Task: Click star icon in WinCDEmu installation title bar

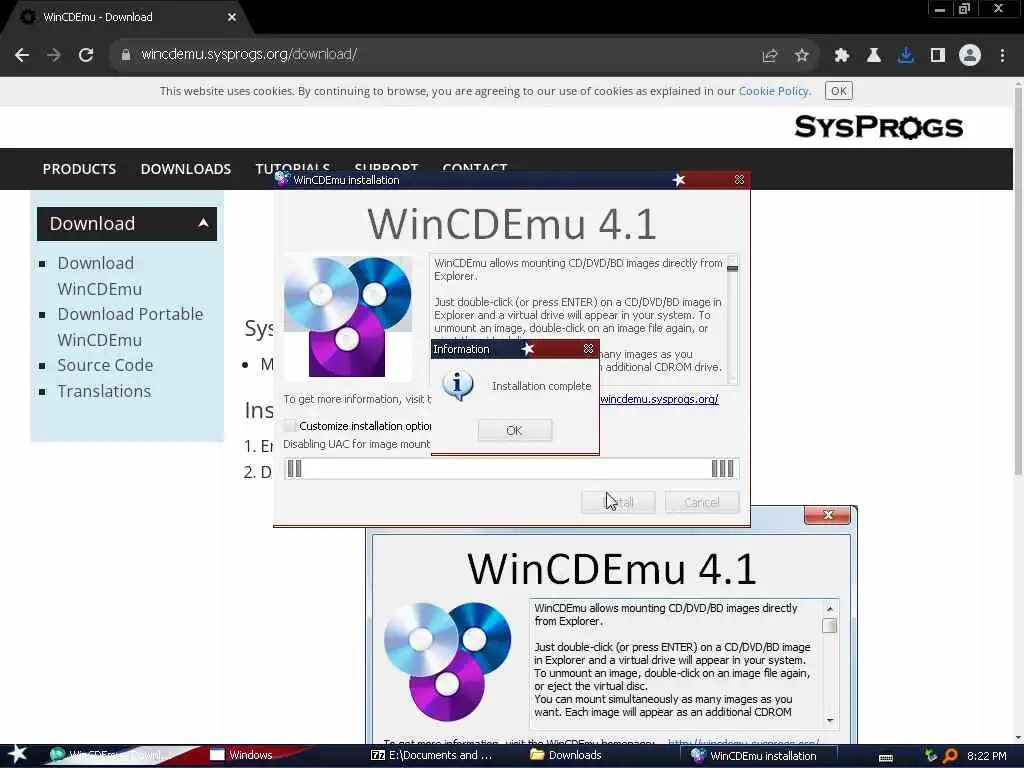Action: pyautogui.click(x=679, y=180)
